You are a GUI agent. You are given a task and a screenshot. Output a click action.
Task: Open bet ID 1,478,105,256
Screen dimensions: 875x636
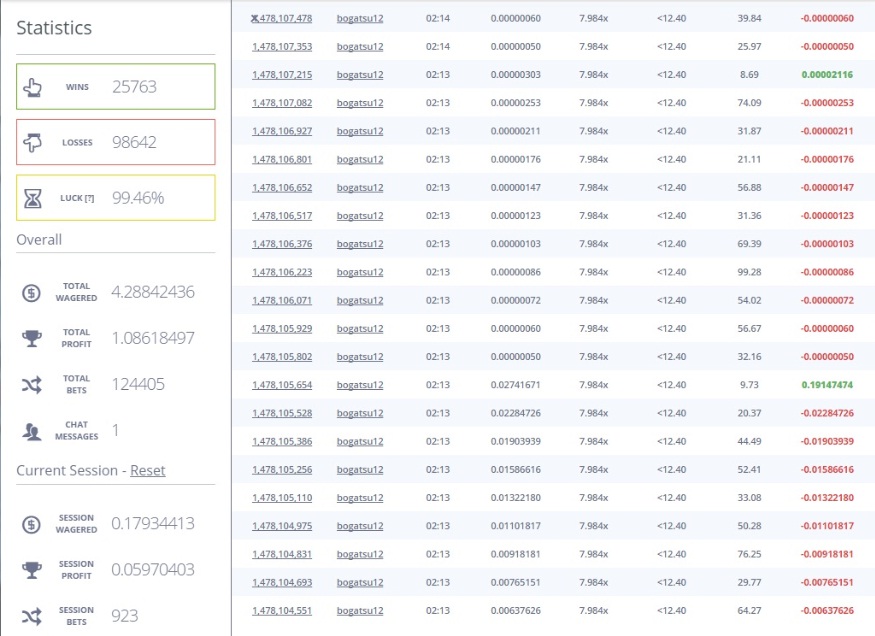(x=282, y=470)
